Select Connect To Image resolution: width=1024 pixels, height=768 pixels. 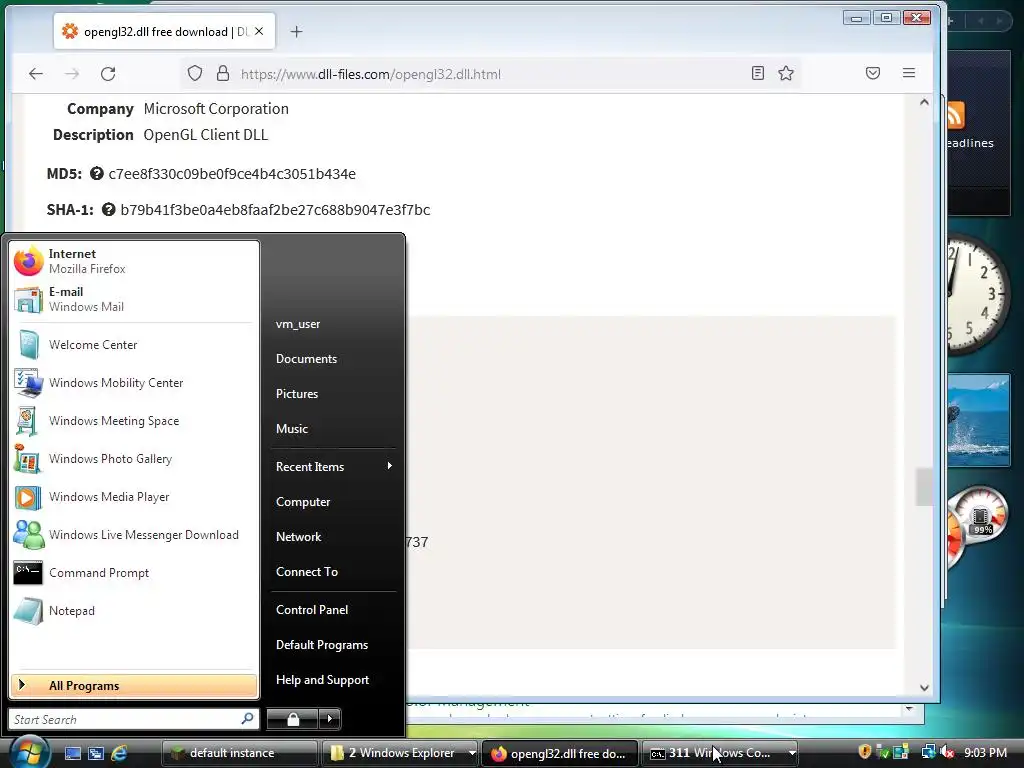tap(307, 571)
